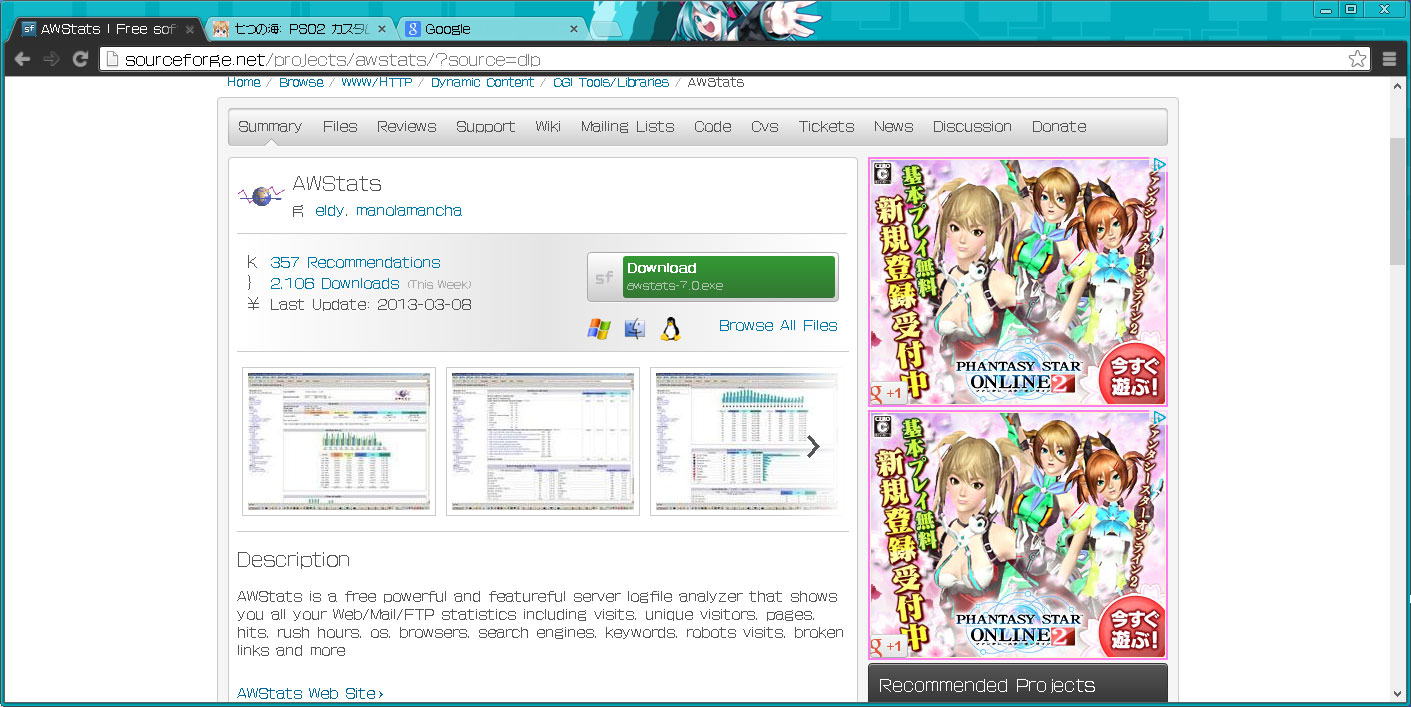Click the Google +1 badge on the lower ad

click(887, 646)
